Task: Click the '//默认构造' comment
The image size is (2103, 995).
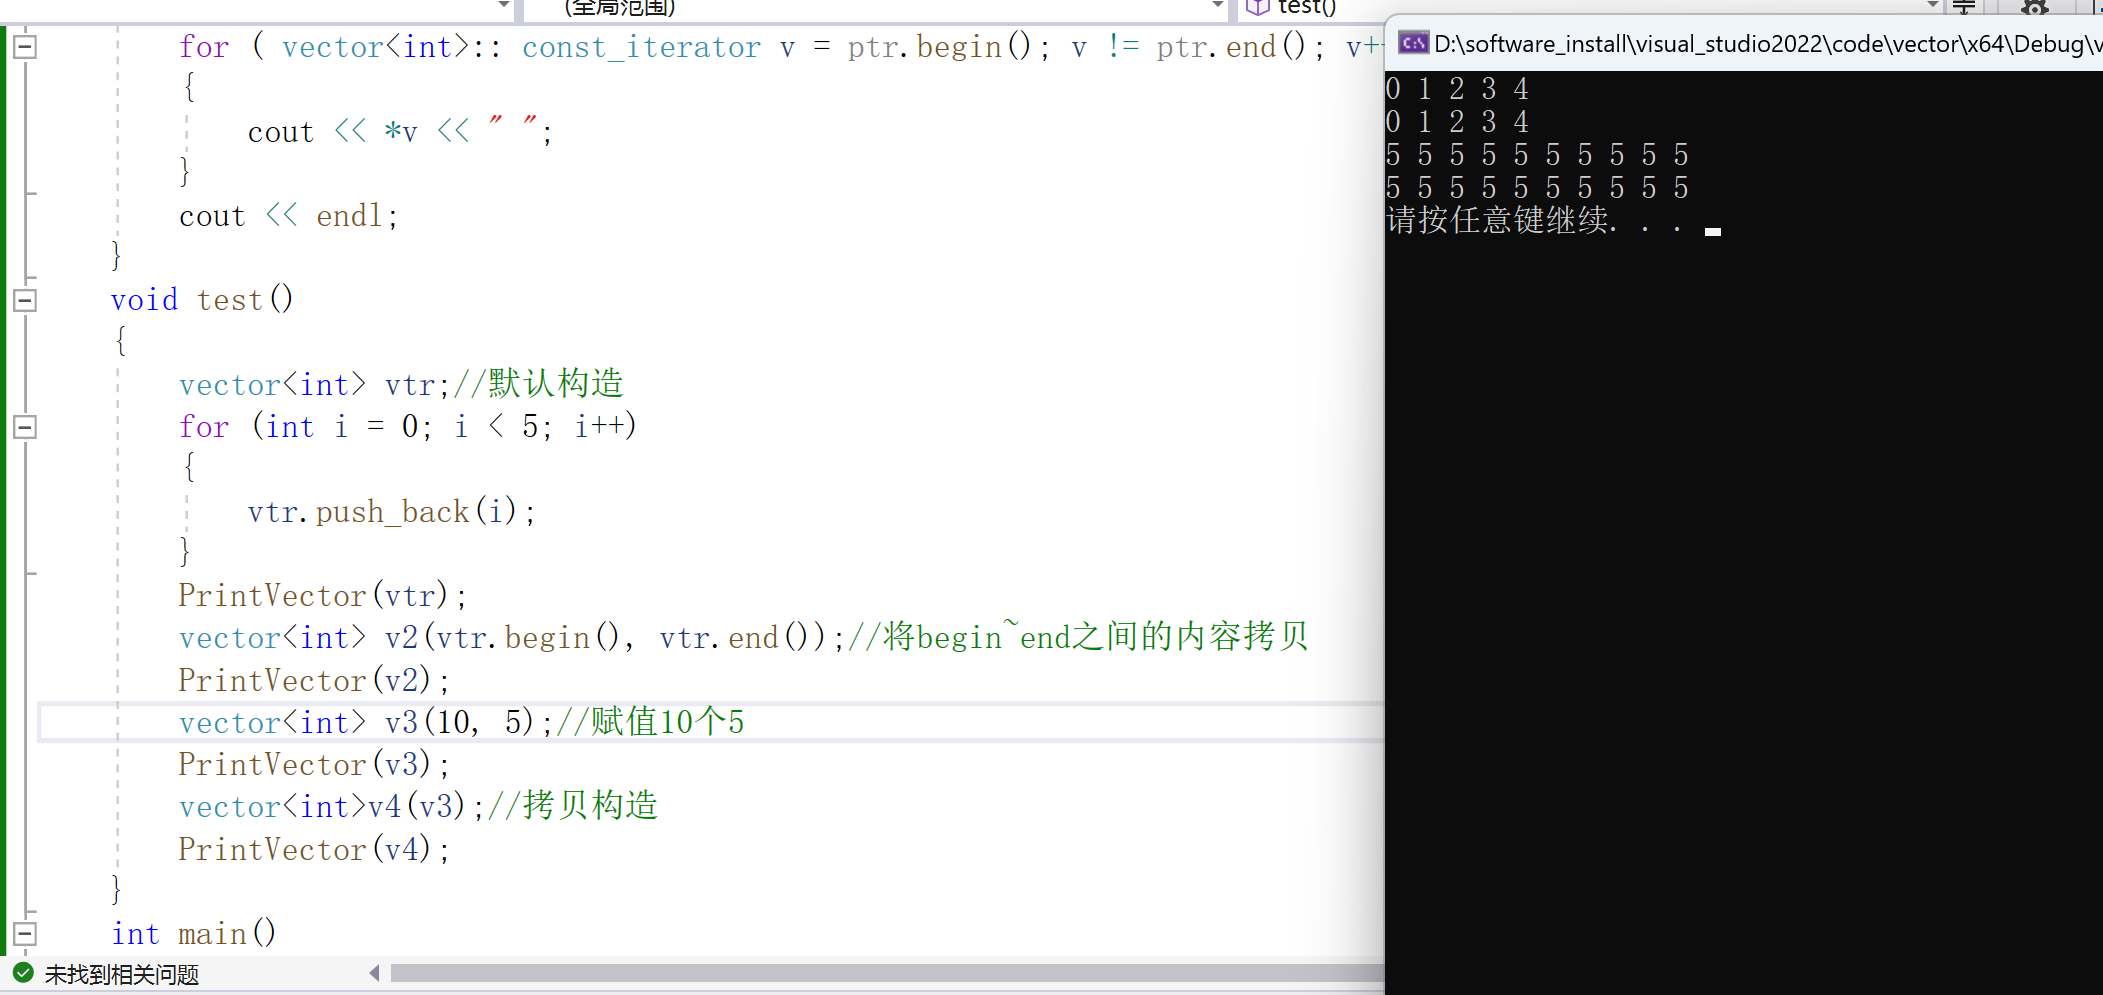Action: (x=538, y=384)
